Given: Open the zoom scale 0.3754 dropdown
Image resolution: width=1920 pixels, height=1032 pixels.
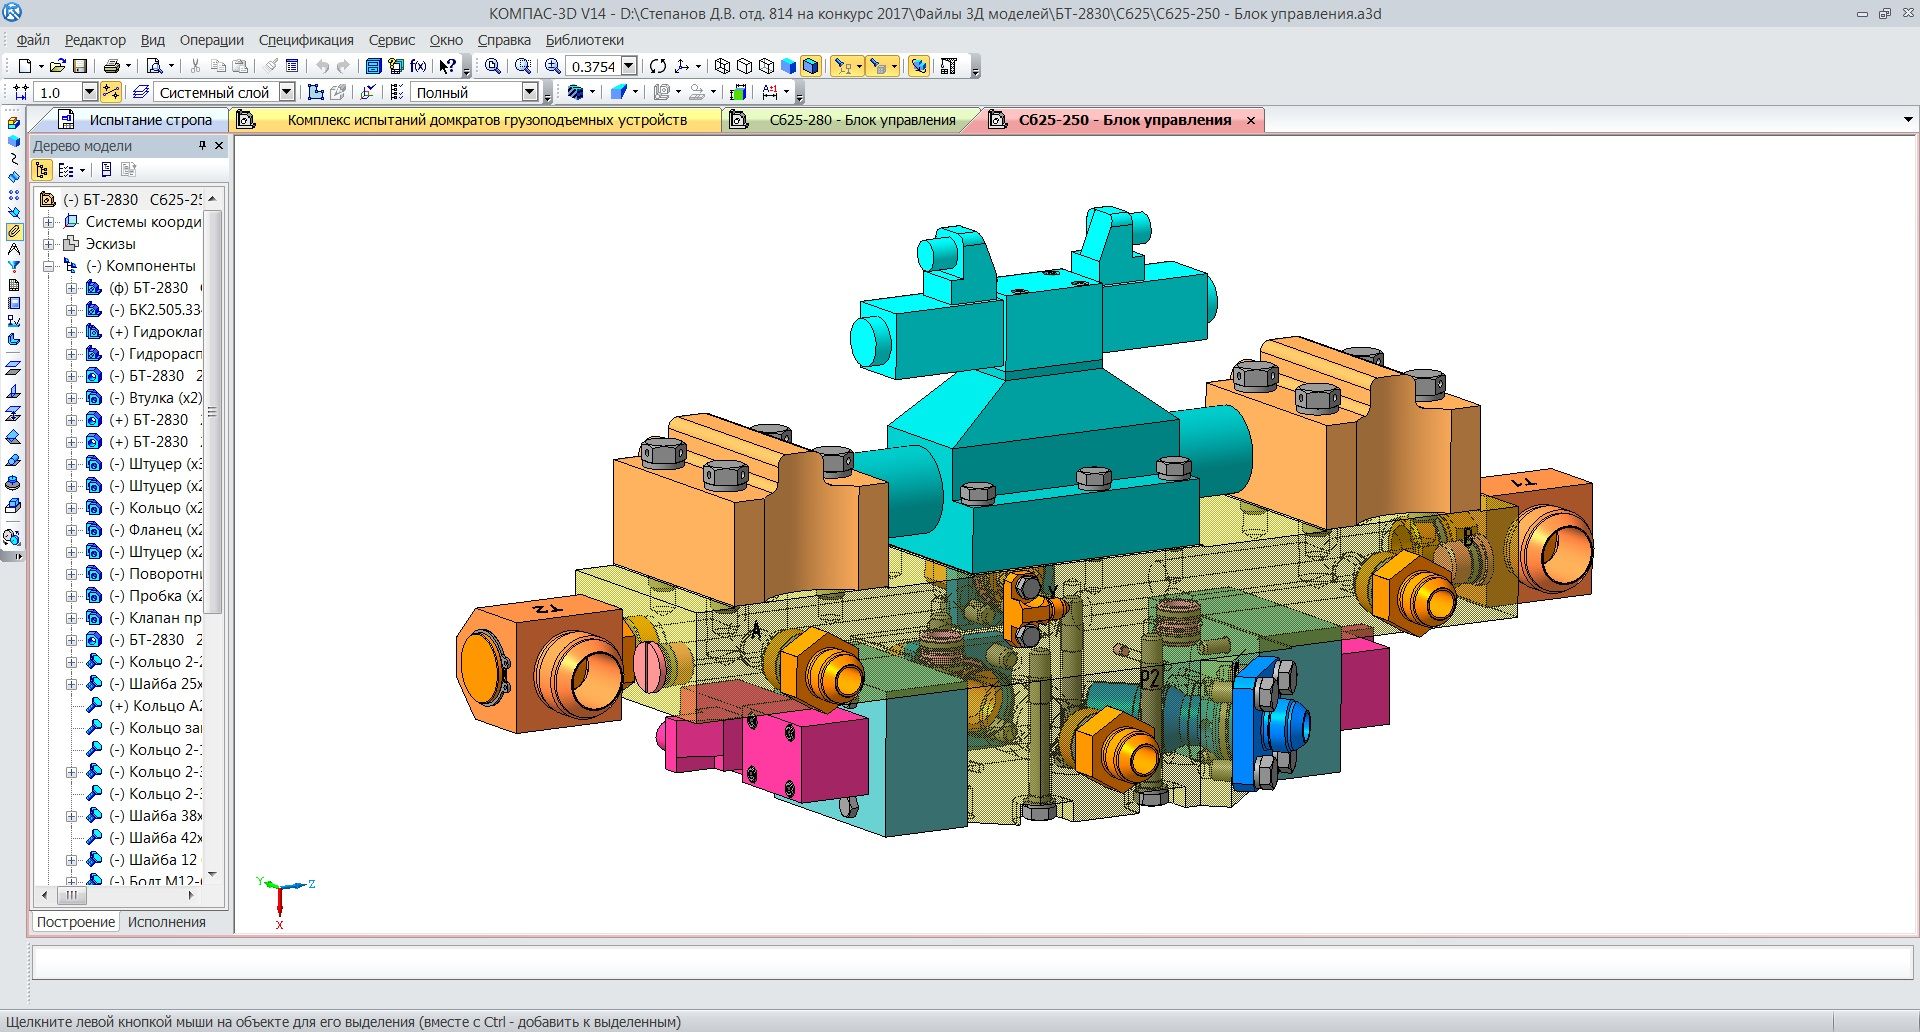Looking at the screenshot, I should click(x=629, y=66).
